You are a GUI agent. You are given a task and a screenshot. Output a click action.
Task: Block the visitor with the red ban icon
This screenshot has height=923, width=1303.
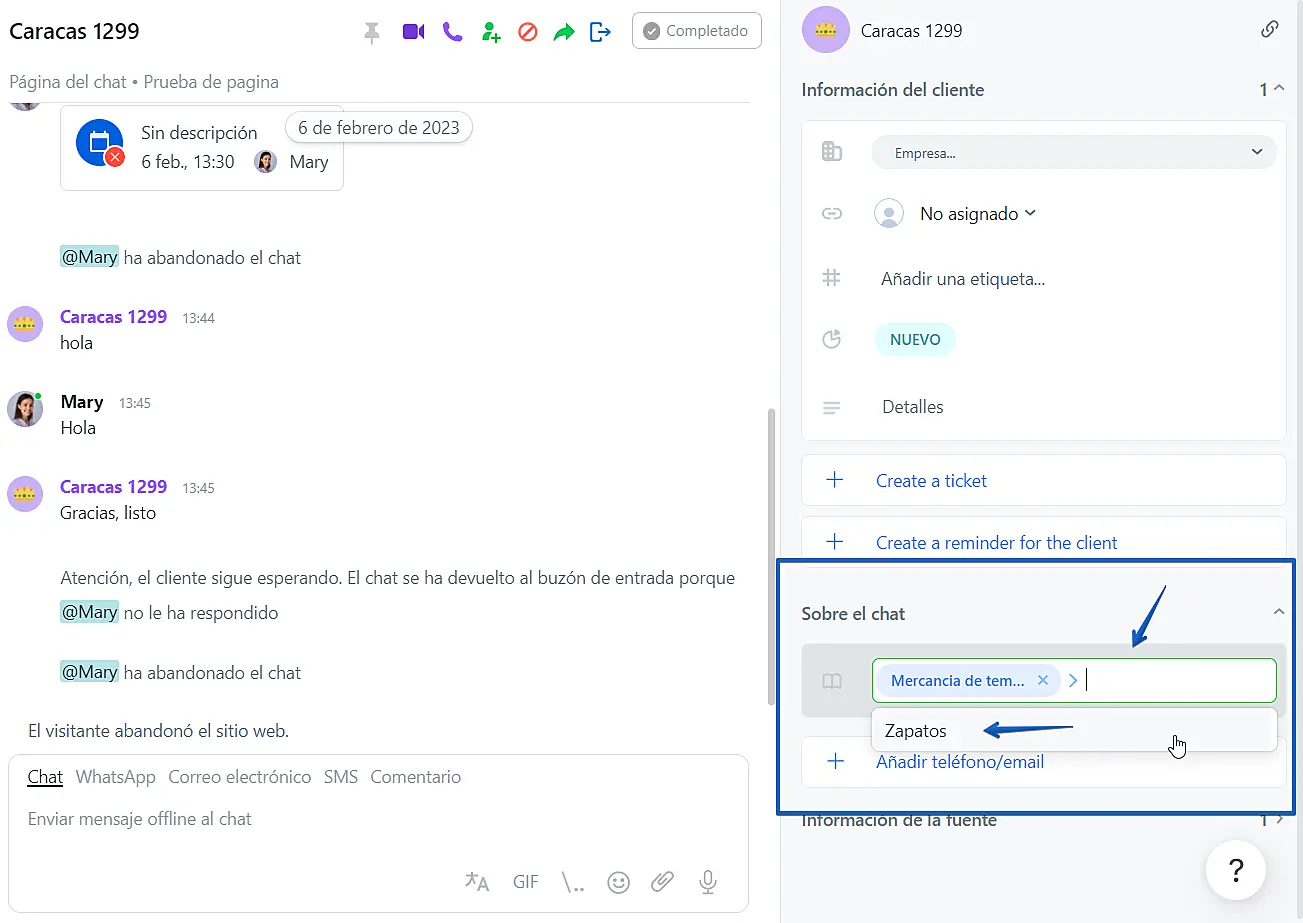coord(528,32)
